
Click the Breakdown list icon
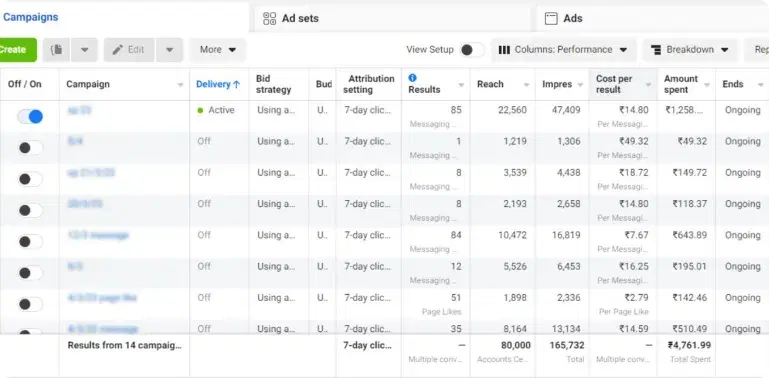coord(656,50)
